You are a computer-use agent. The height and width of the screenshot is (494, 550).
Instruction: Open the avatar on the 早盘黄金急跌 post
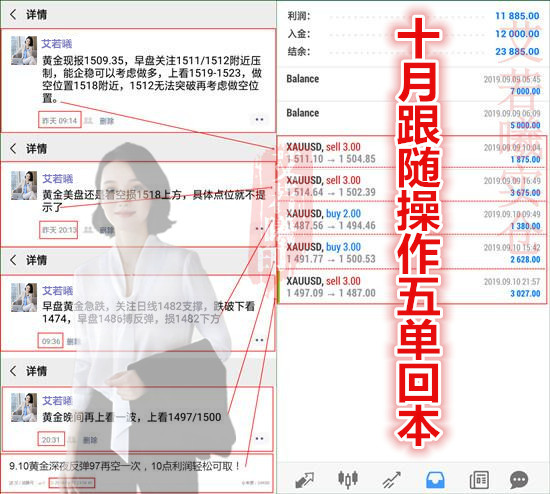(24, 298)
